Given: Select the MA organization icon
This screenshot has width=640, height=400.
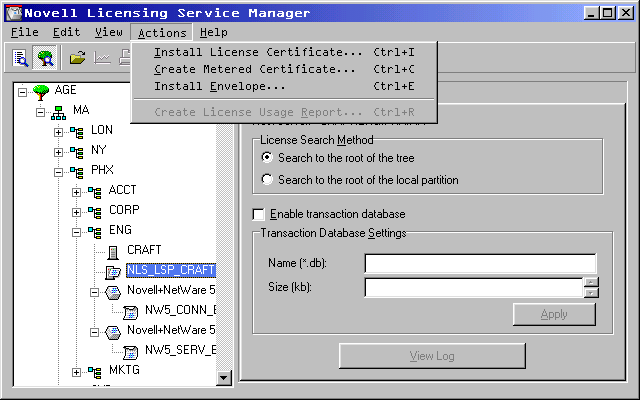Looking at the screenshot, I should point(59,111).
